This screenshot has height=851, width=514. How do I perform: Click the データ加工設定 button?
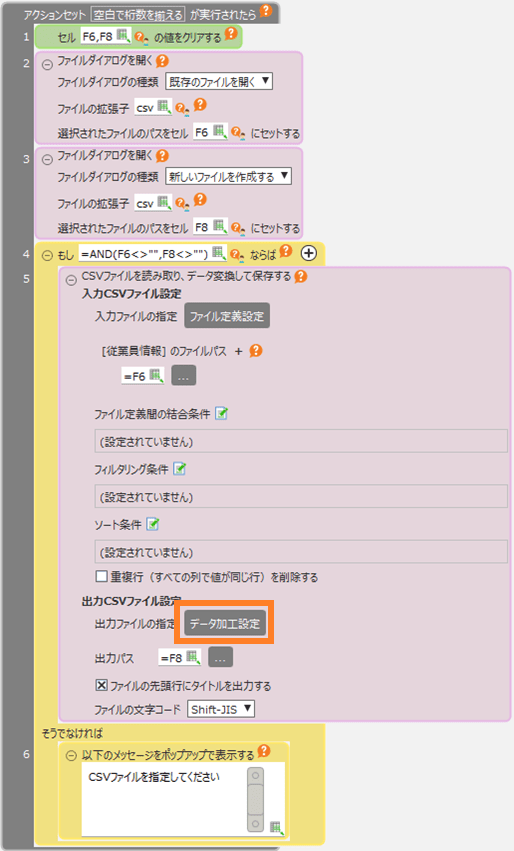(x=225, y=624)
